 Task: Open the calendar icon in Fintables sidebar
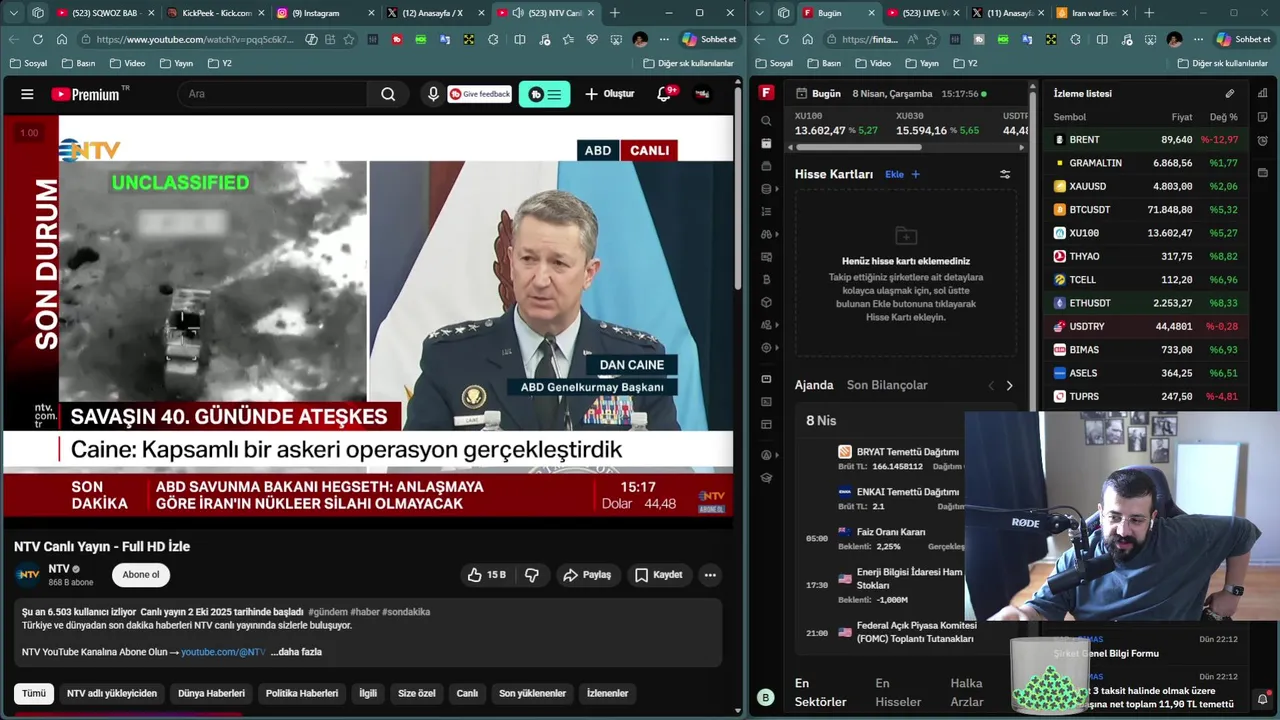coord(766,143)
